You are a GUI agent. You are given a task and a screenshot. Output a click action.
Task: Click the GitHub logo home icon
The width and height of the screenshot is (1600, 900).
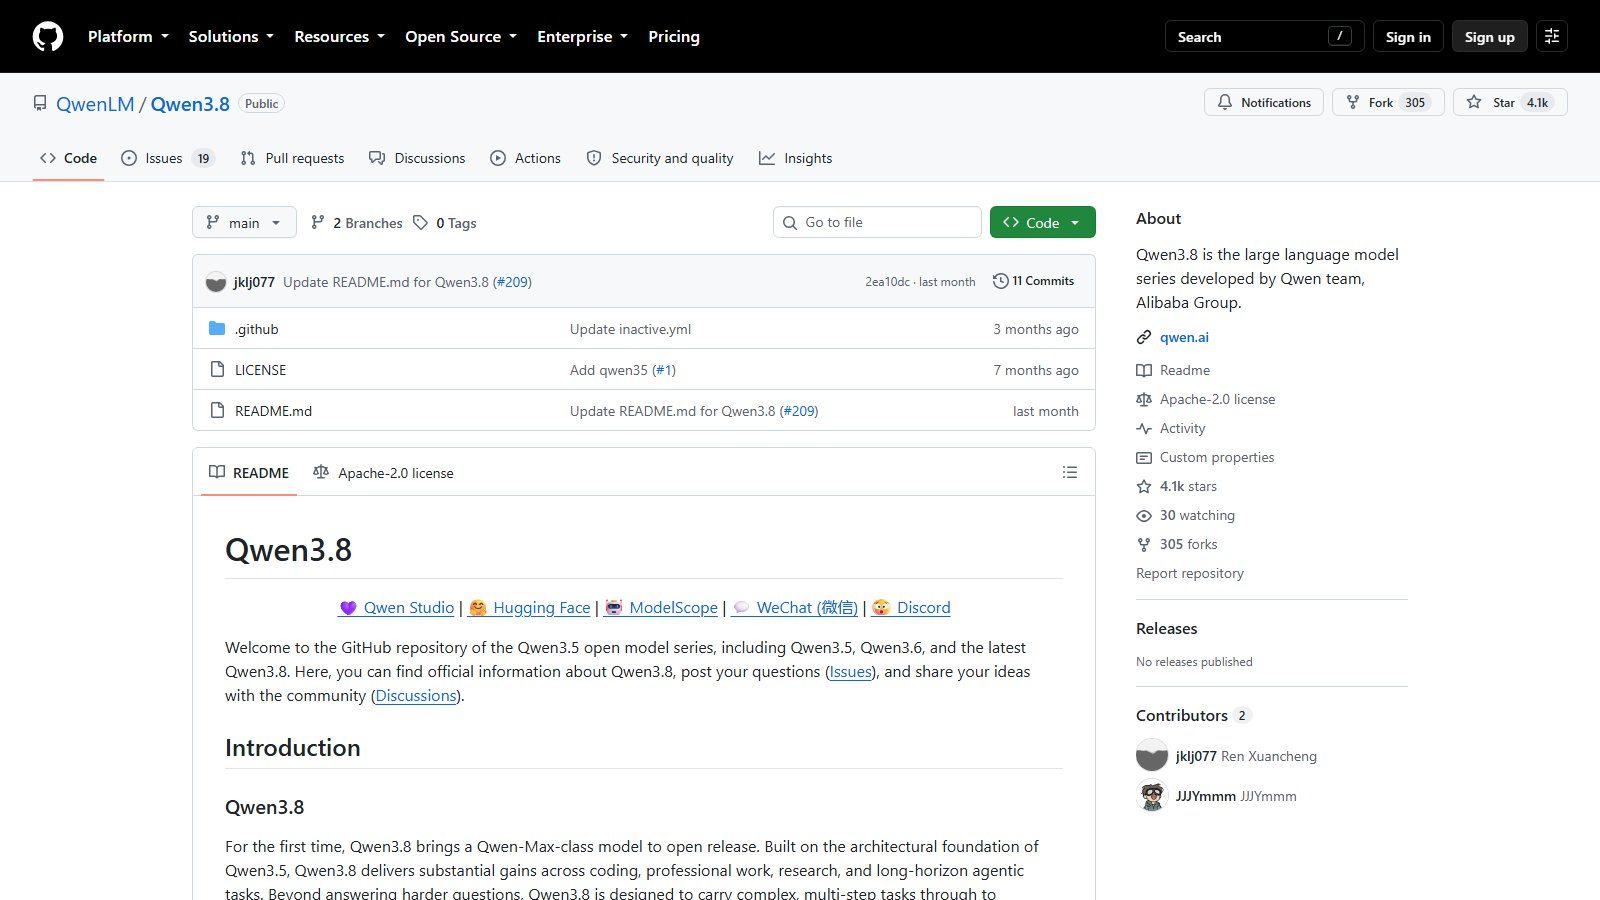[48, 37]
